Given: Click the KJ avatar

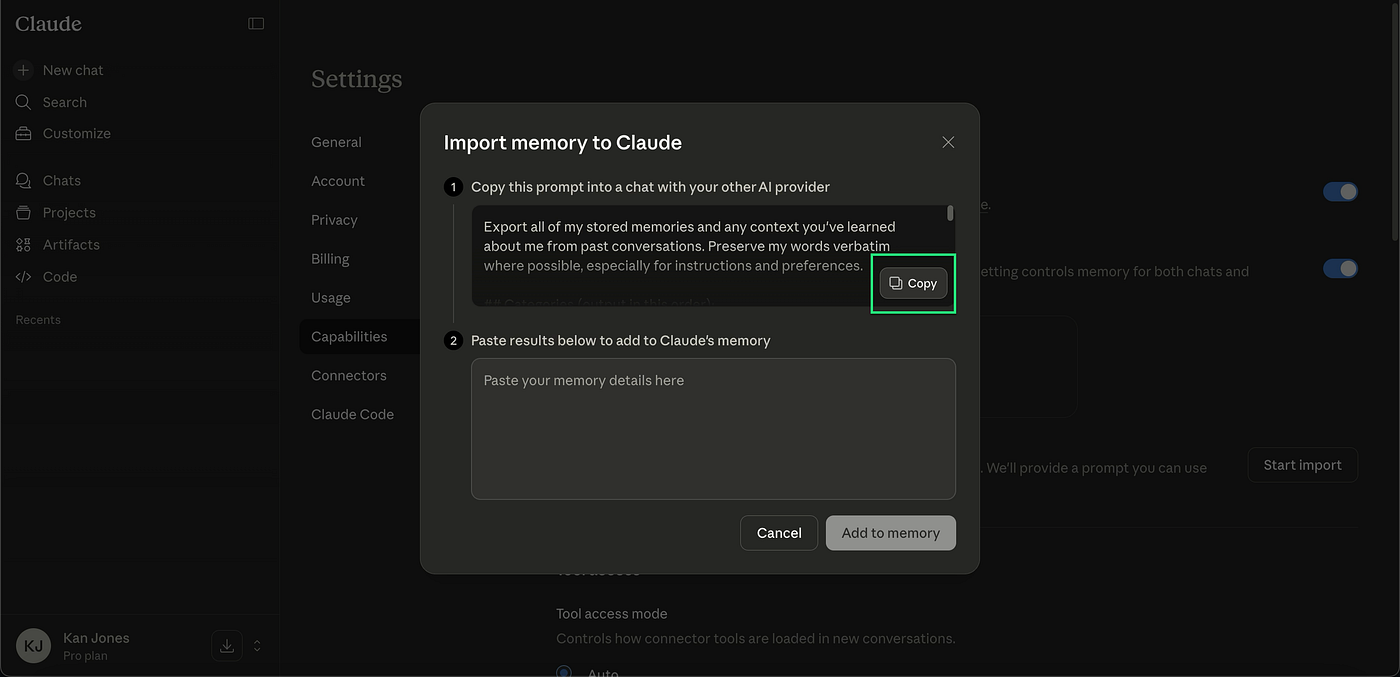Looking at the screenshot, I should (x=33, y=646).
